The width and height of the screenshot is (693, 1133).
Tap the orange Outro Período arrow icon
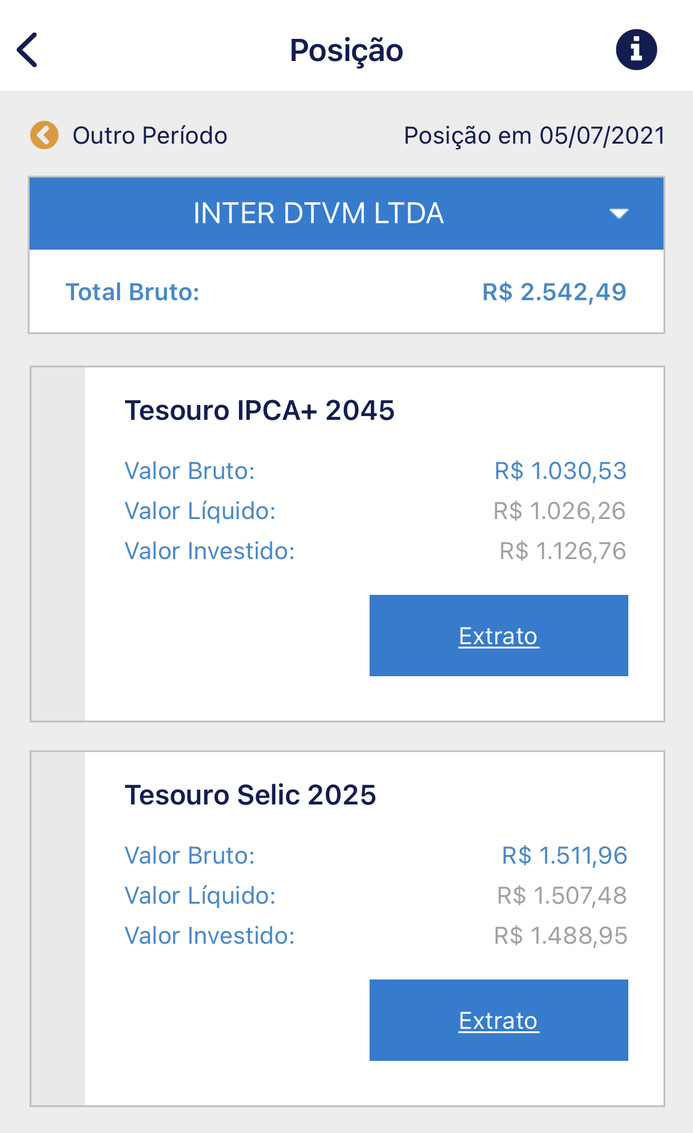[44, 135]
